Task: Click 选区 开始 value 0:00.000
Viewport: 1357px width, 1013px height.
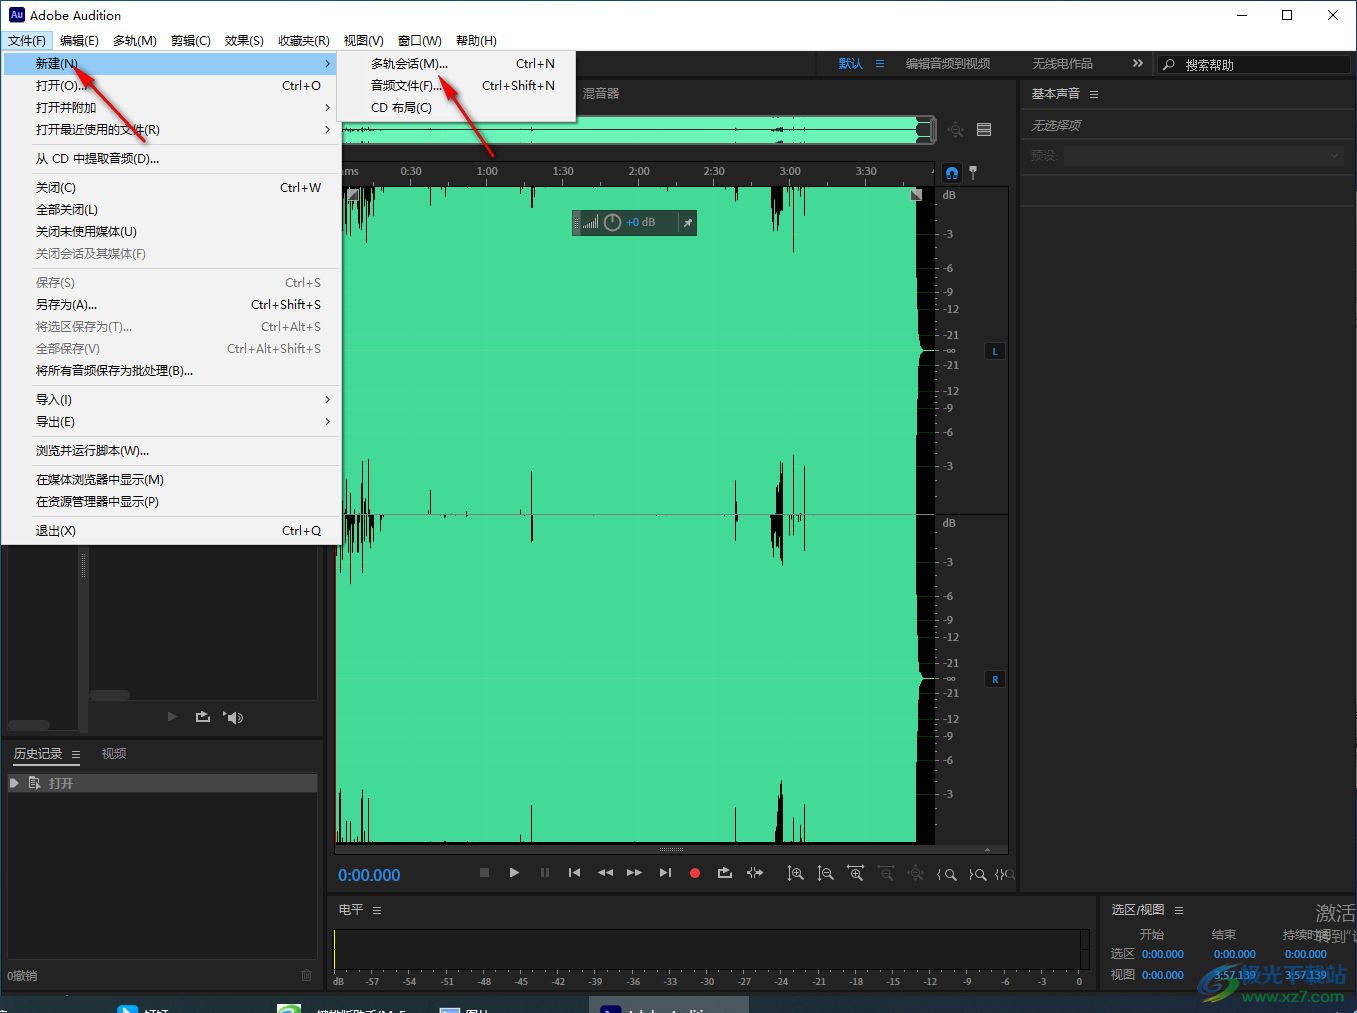Action: [1163, 954]
